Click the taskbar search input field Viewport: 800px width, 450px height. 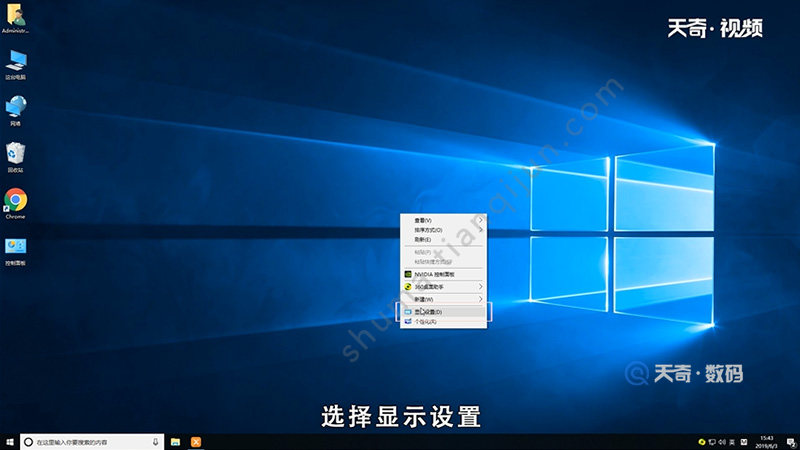(92, 442)
